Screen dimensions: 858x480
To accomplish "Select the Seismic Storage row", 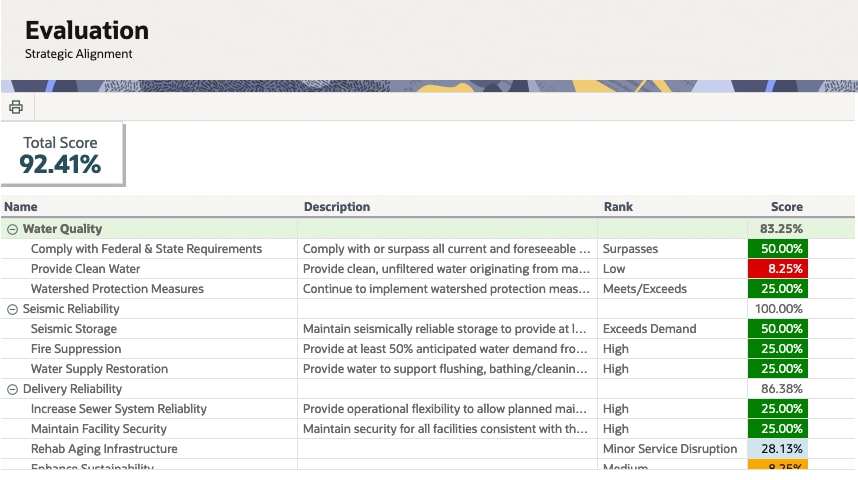I will click(x=74, y=329).
